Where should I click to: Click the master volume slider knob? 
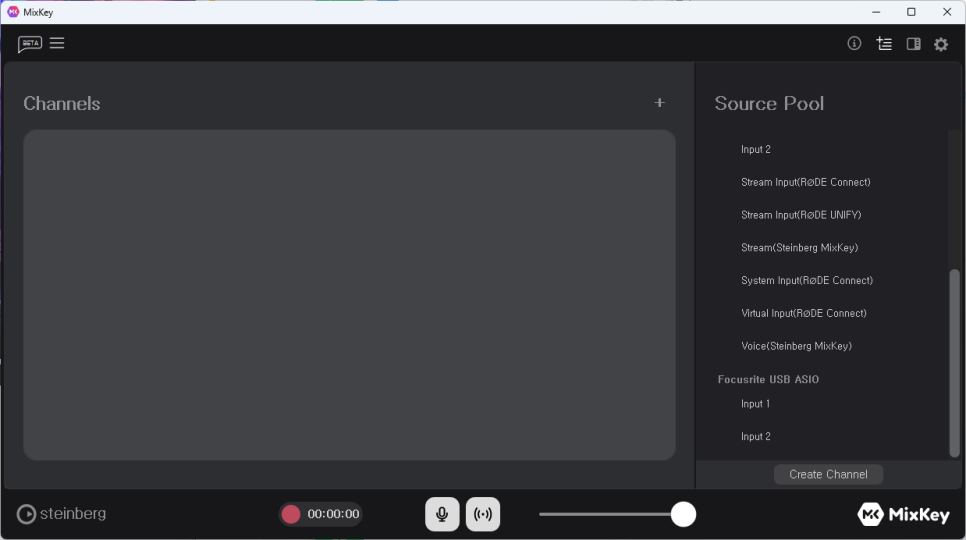pyautogui.click(x=683, y=514)
